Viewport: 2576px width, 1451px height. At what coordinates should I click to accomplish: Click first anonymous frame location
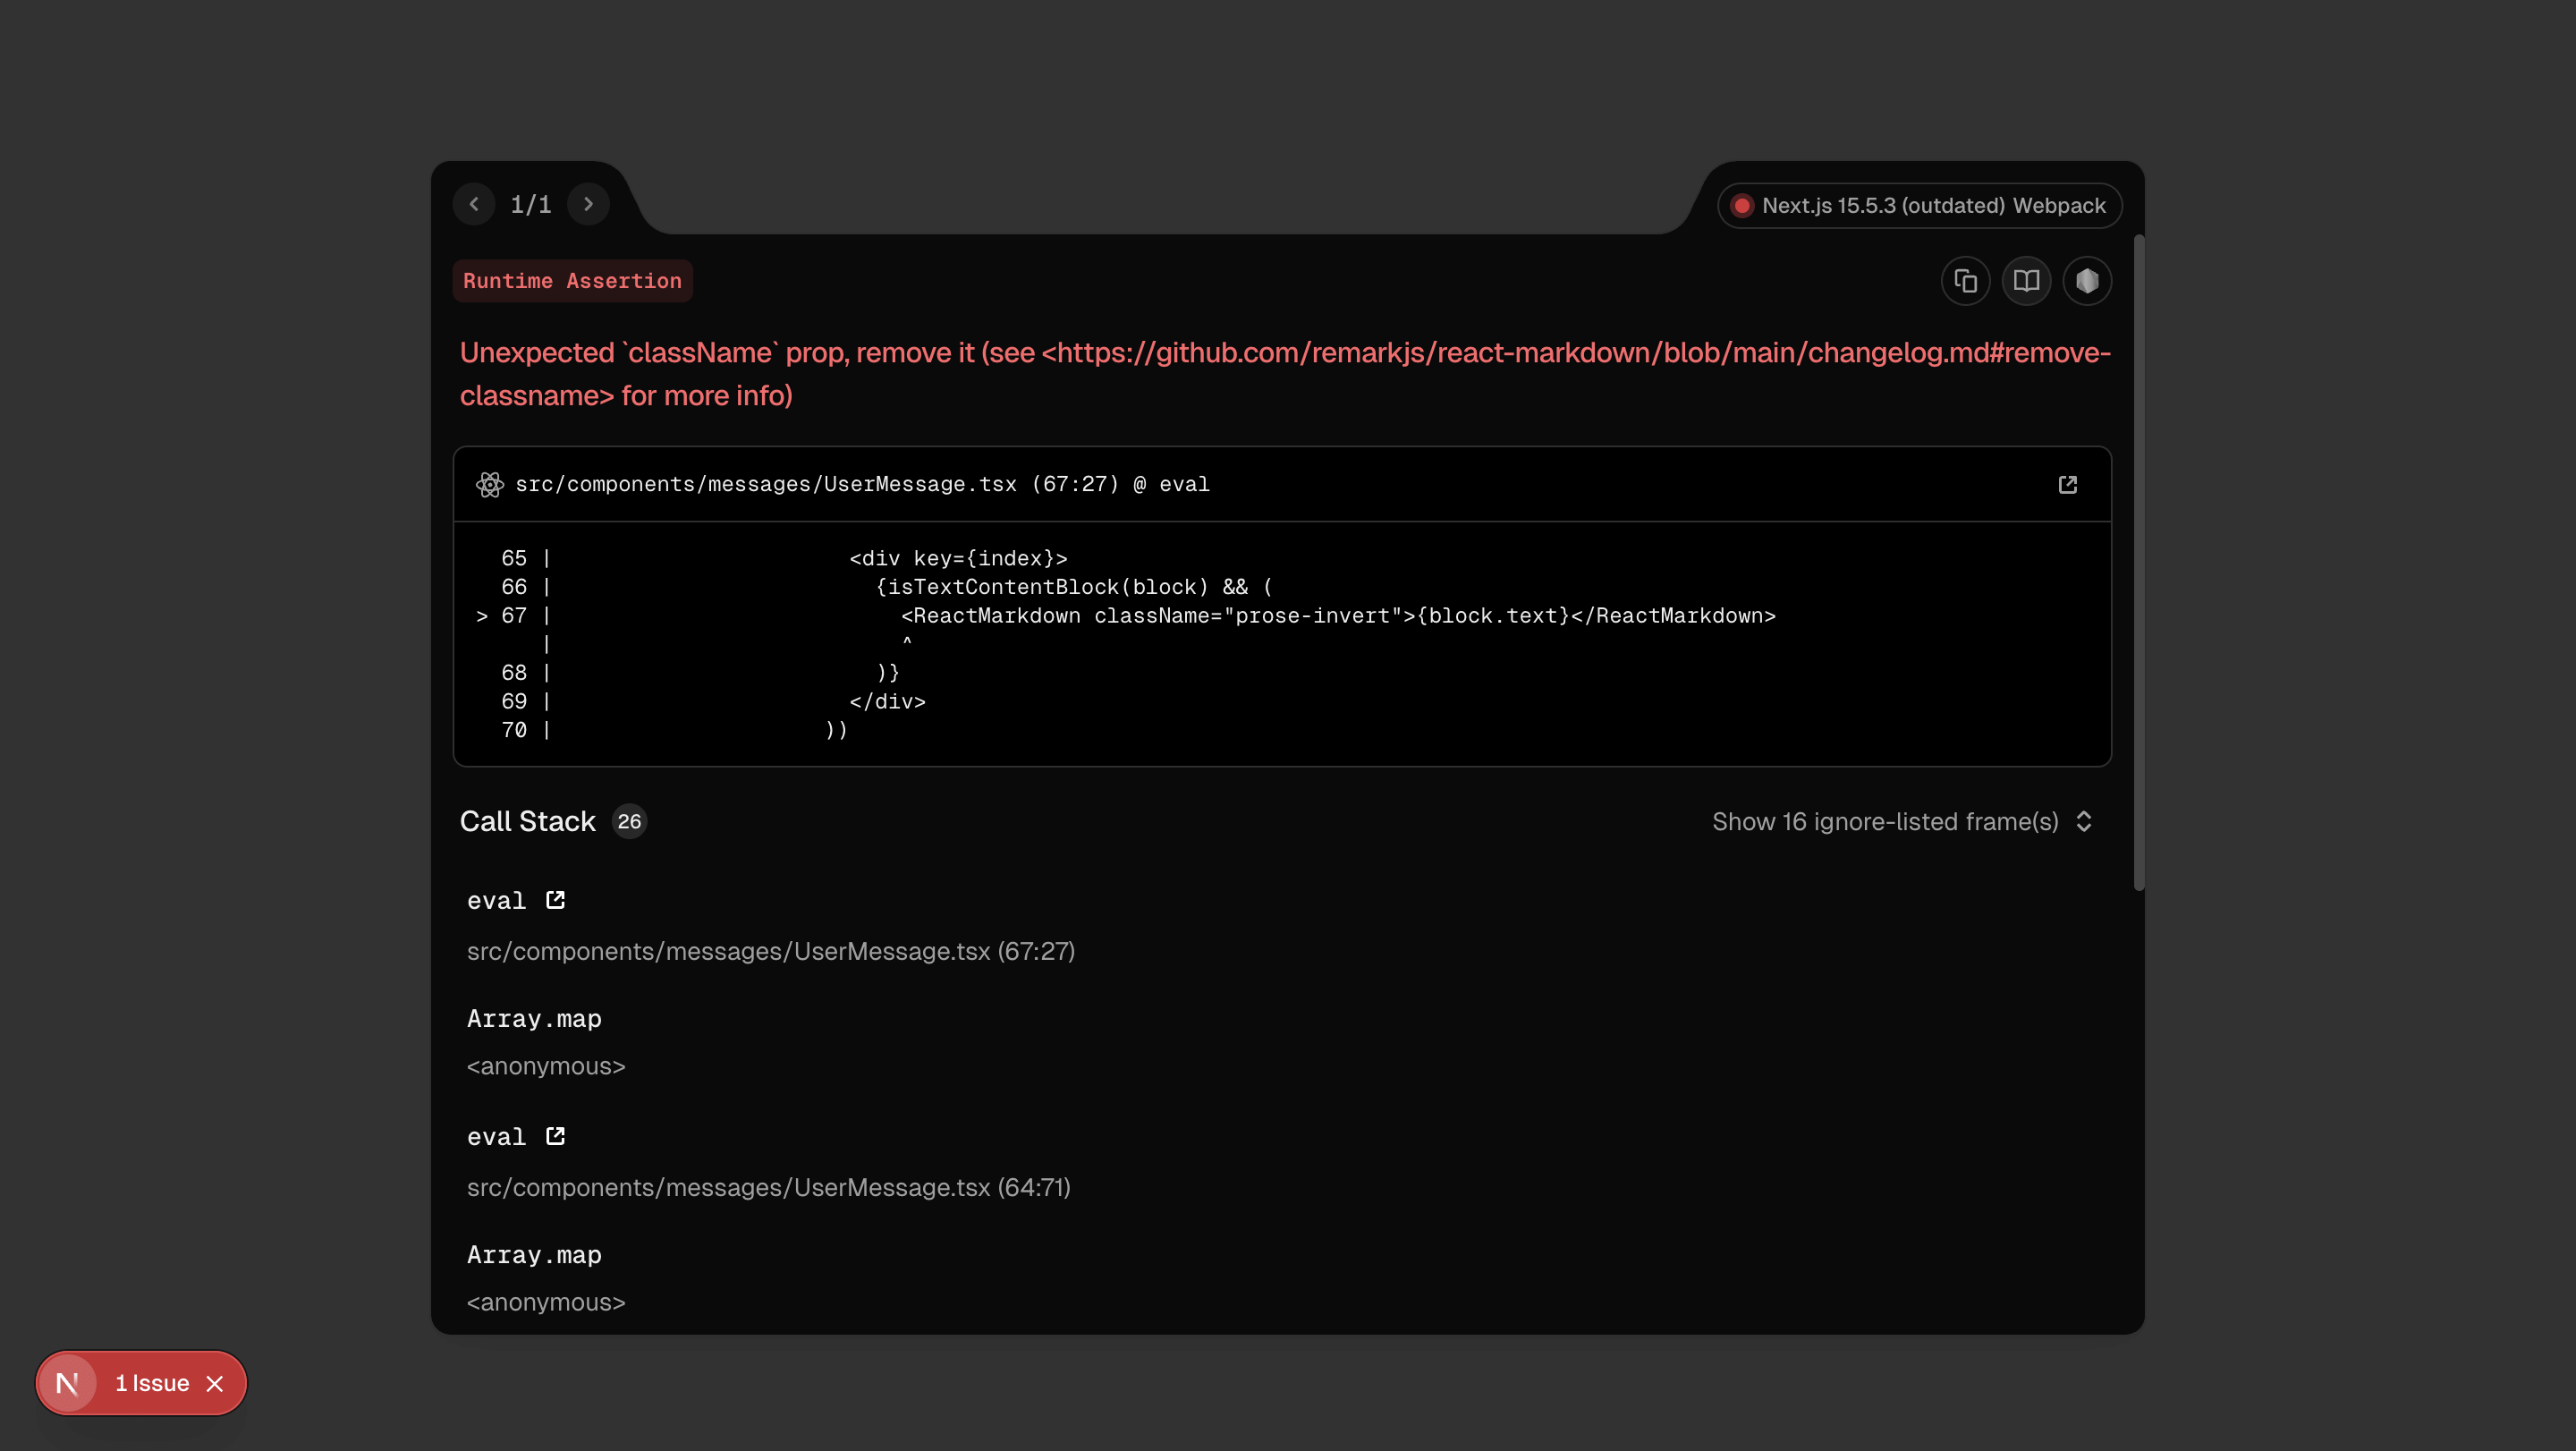tap(546, 1066)
